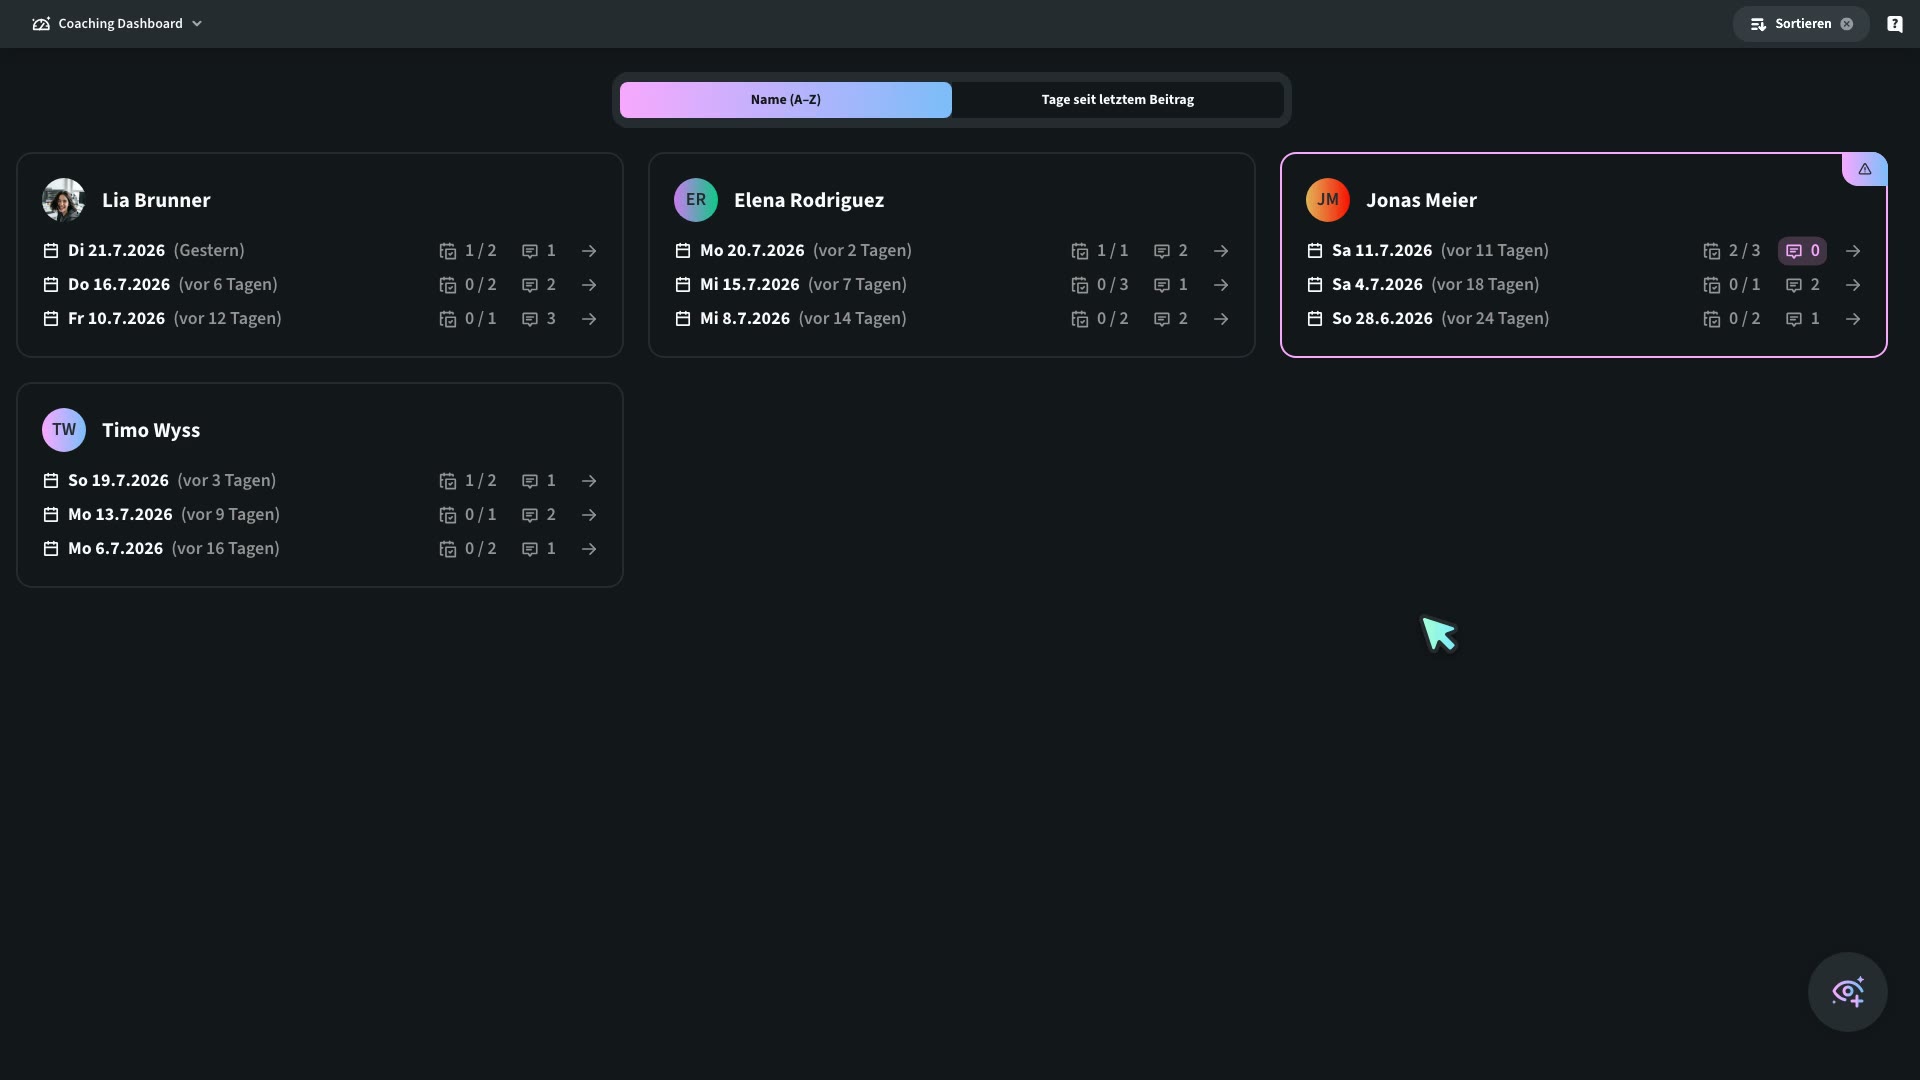1920x1080 pixels.
Task: Open Jonas's So 28.6.2026 entry arrow
Action: coord(1853,319)
